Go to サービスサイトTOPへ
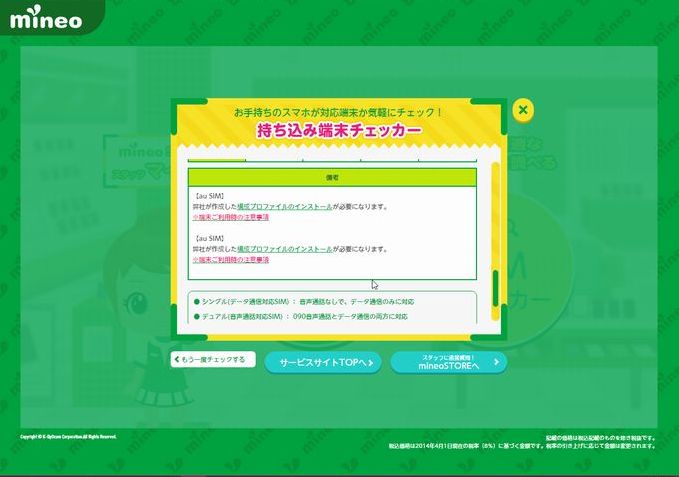This screenshot has width=679, height=477. coord(323,362)
